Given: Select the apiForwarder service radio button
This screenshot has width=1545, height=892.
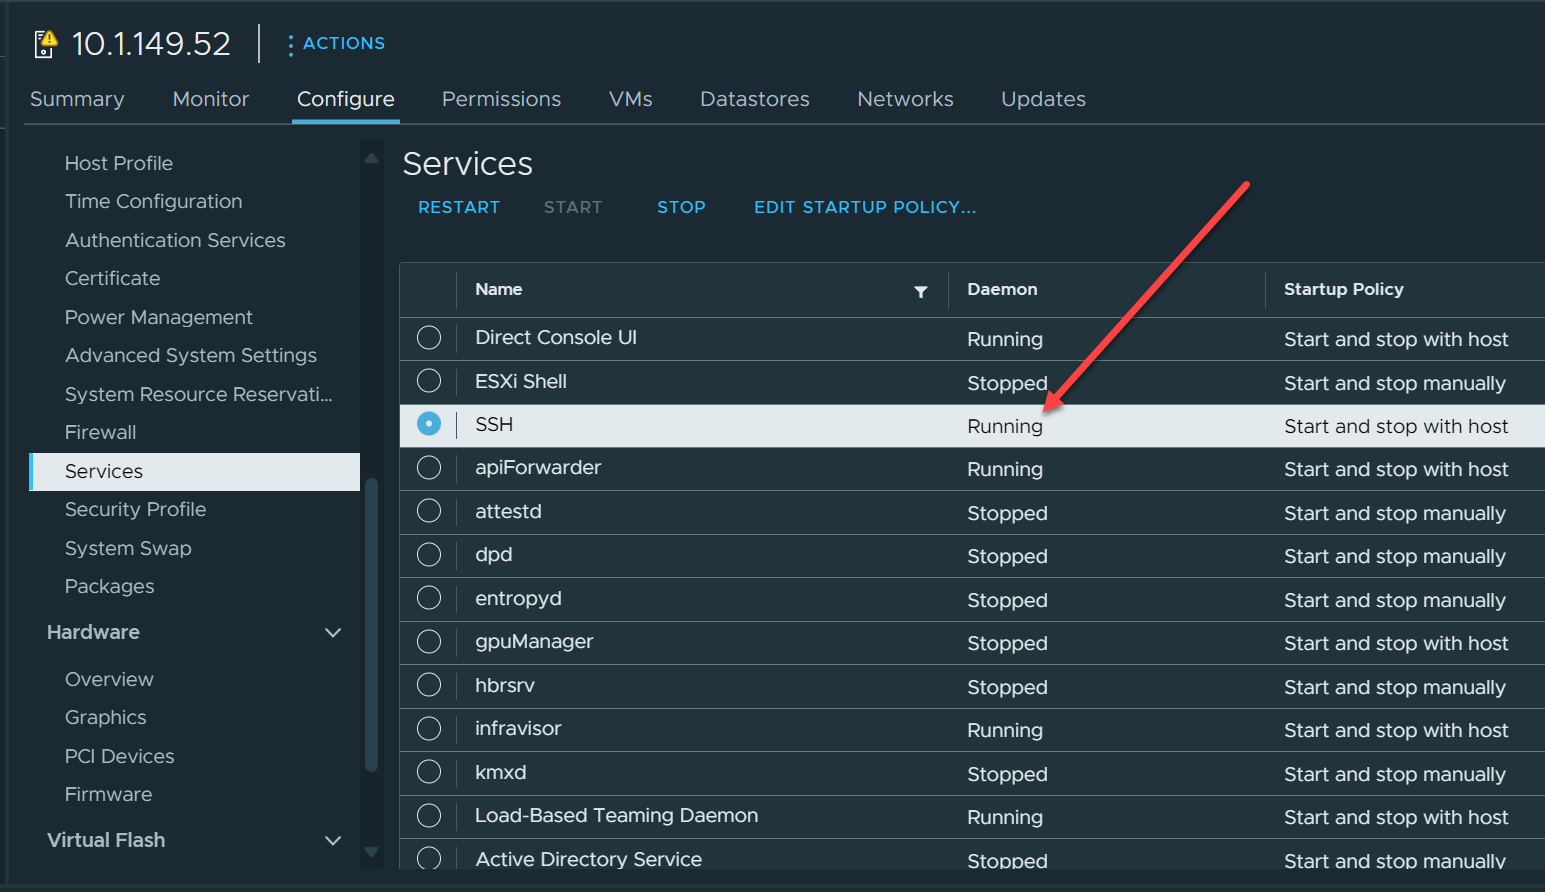Looking at the screenshot, I should click(429, 468).
